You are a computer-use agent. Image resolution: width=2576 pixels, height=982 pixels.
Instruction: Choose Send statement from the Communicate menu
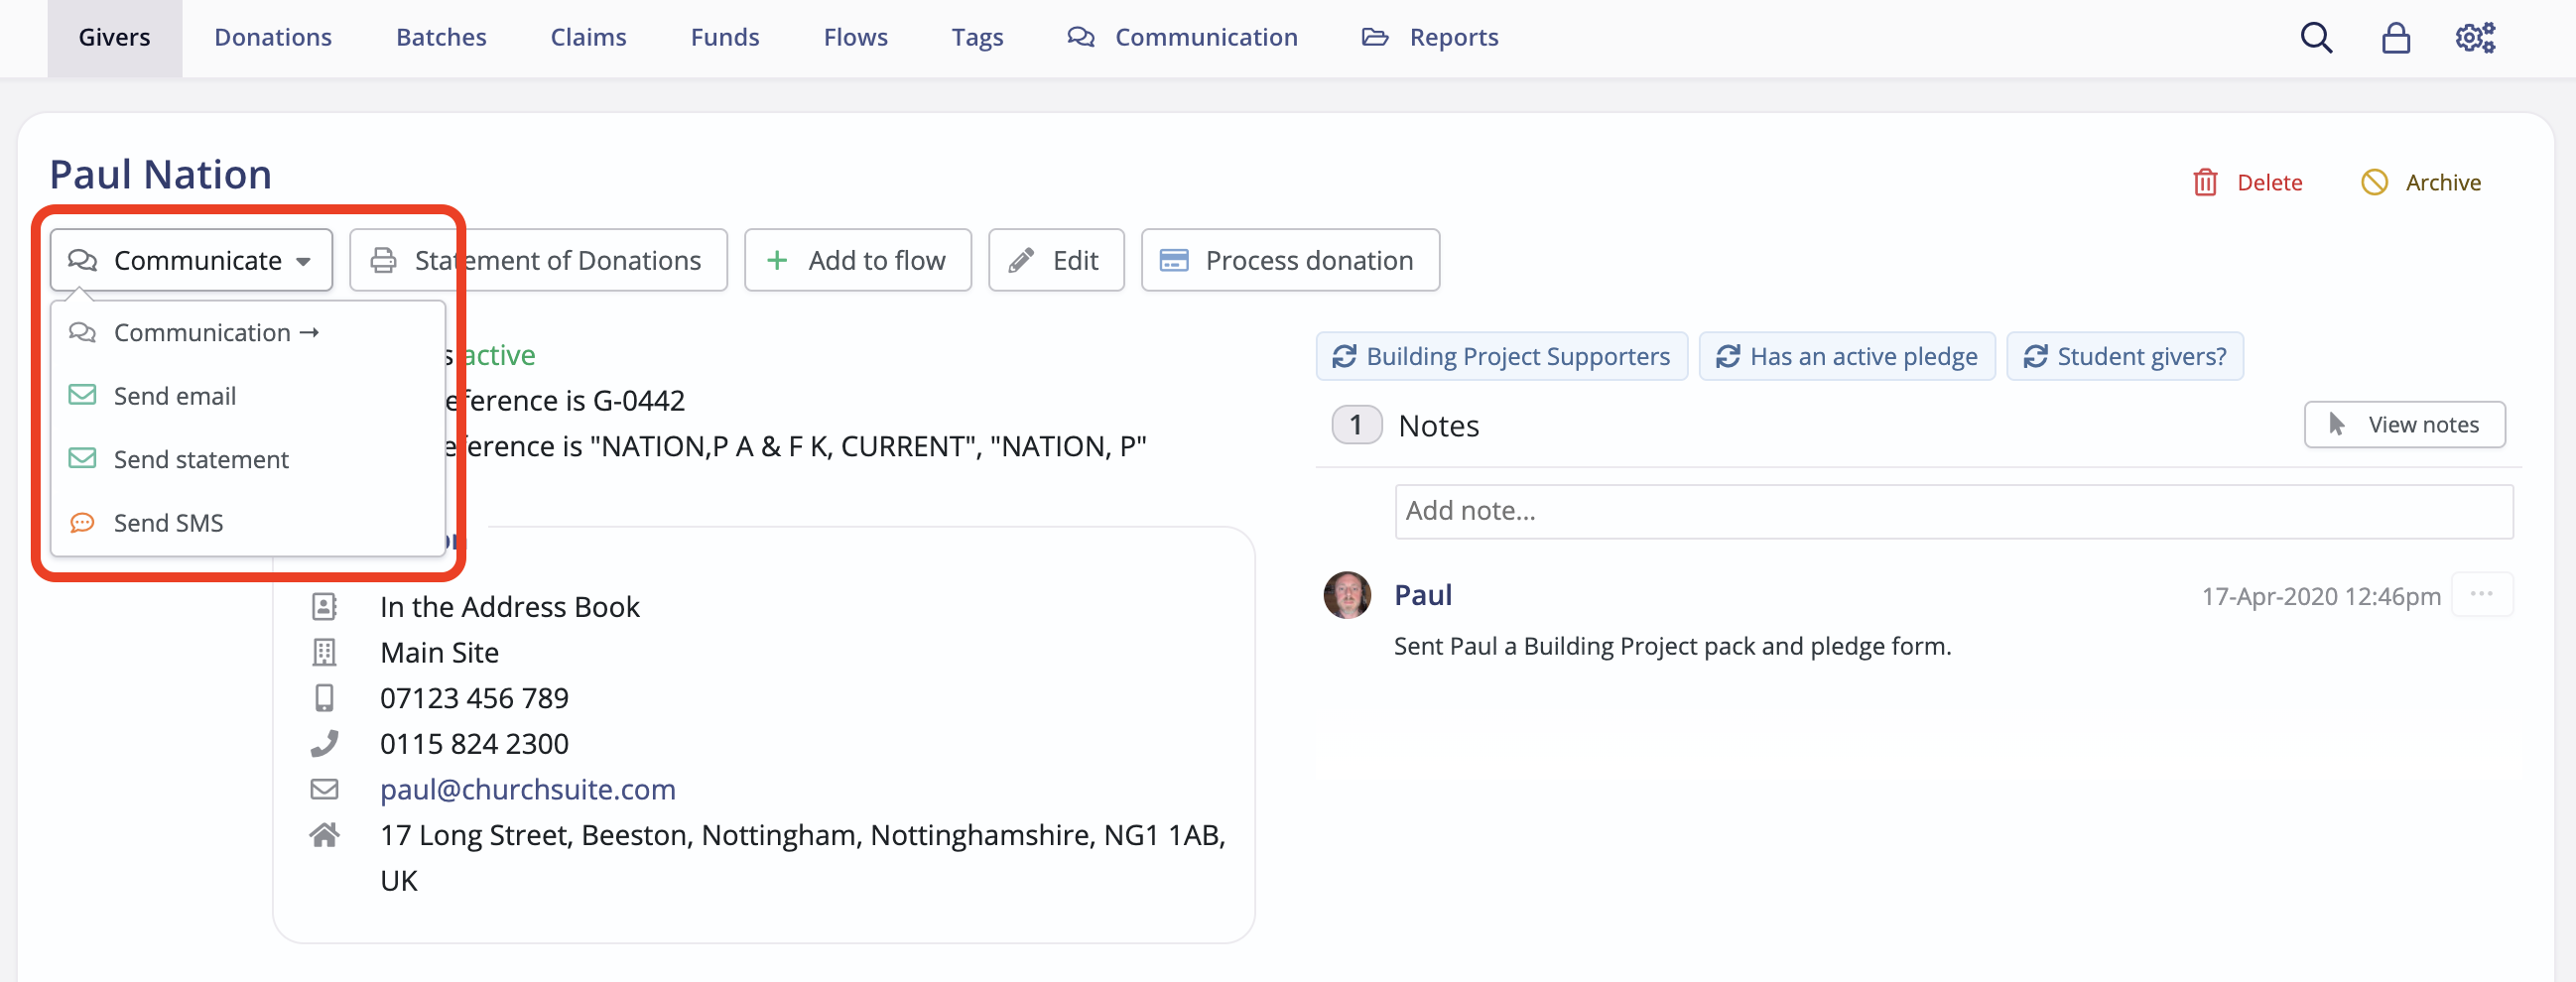(200, 459)
